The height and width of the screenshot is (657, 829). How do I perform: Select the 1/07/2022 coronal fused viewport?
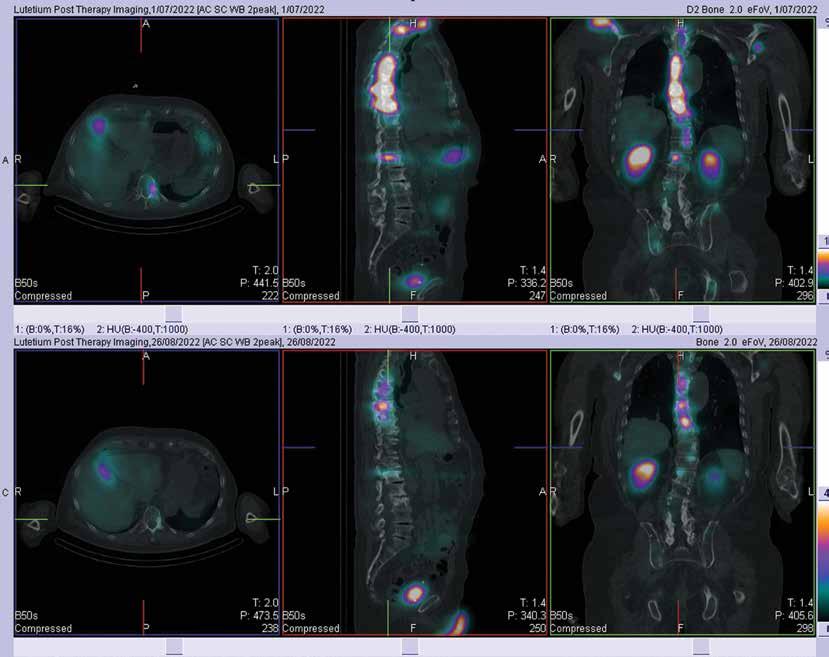click(683, 160)
